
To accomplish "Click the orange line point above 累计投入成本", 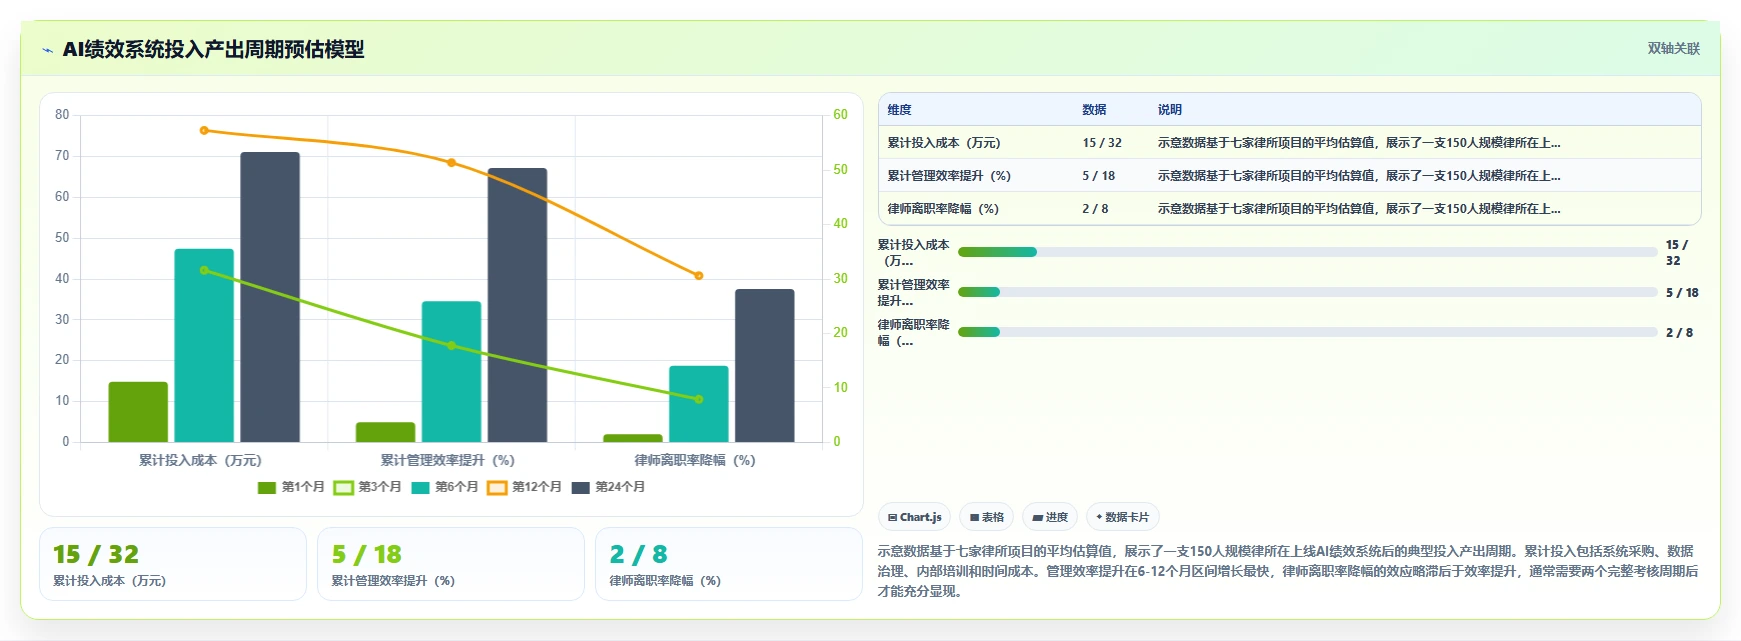I will click(x=204, y=130).
